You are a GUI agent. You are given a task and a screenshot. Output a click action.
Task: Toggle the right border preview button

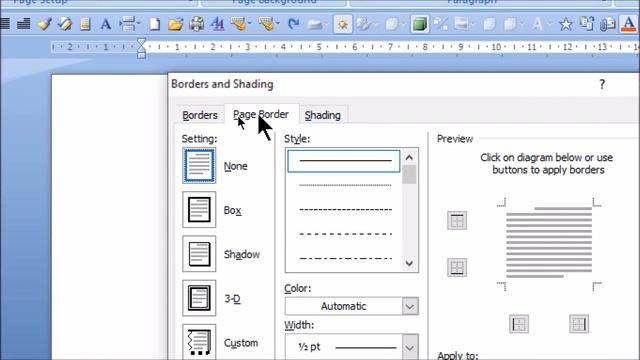tap(579, 324)
